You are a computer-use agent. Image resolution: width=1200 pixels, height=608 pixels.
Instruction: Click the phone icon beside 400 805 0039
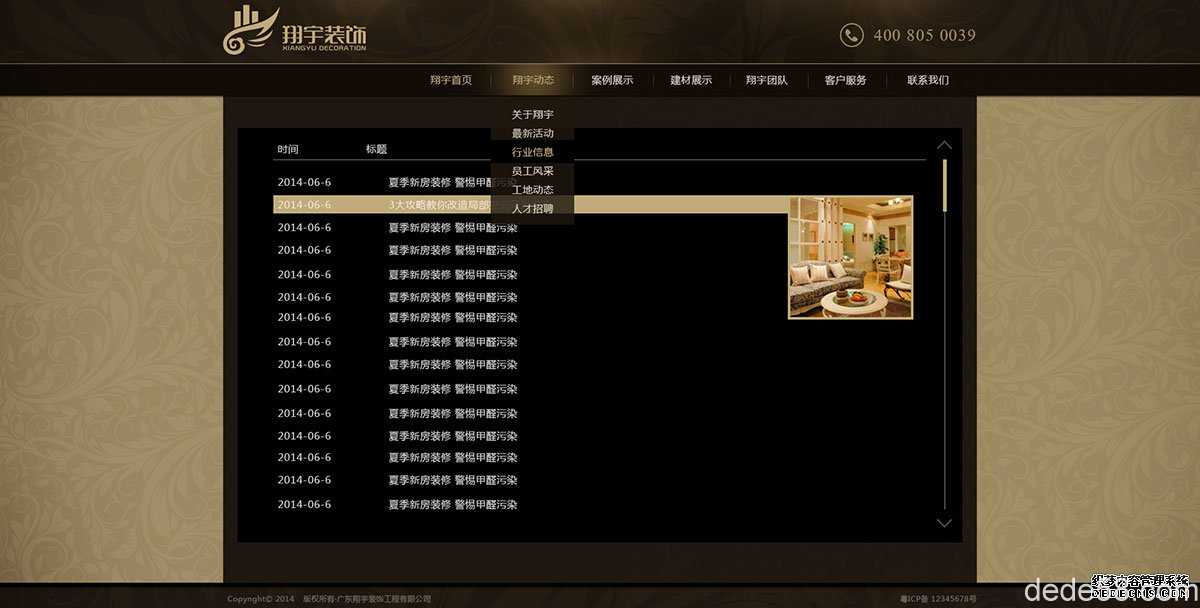coord(851,35)
